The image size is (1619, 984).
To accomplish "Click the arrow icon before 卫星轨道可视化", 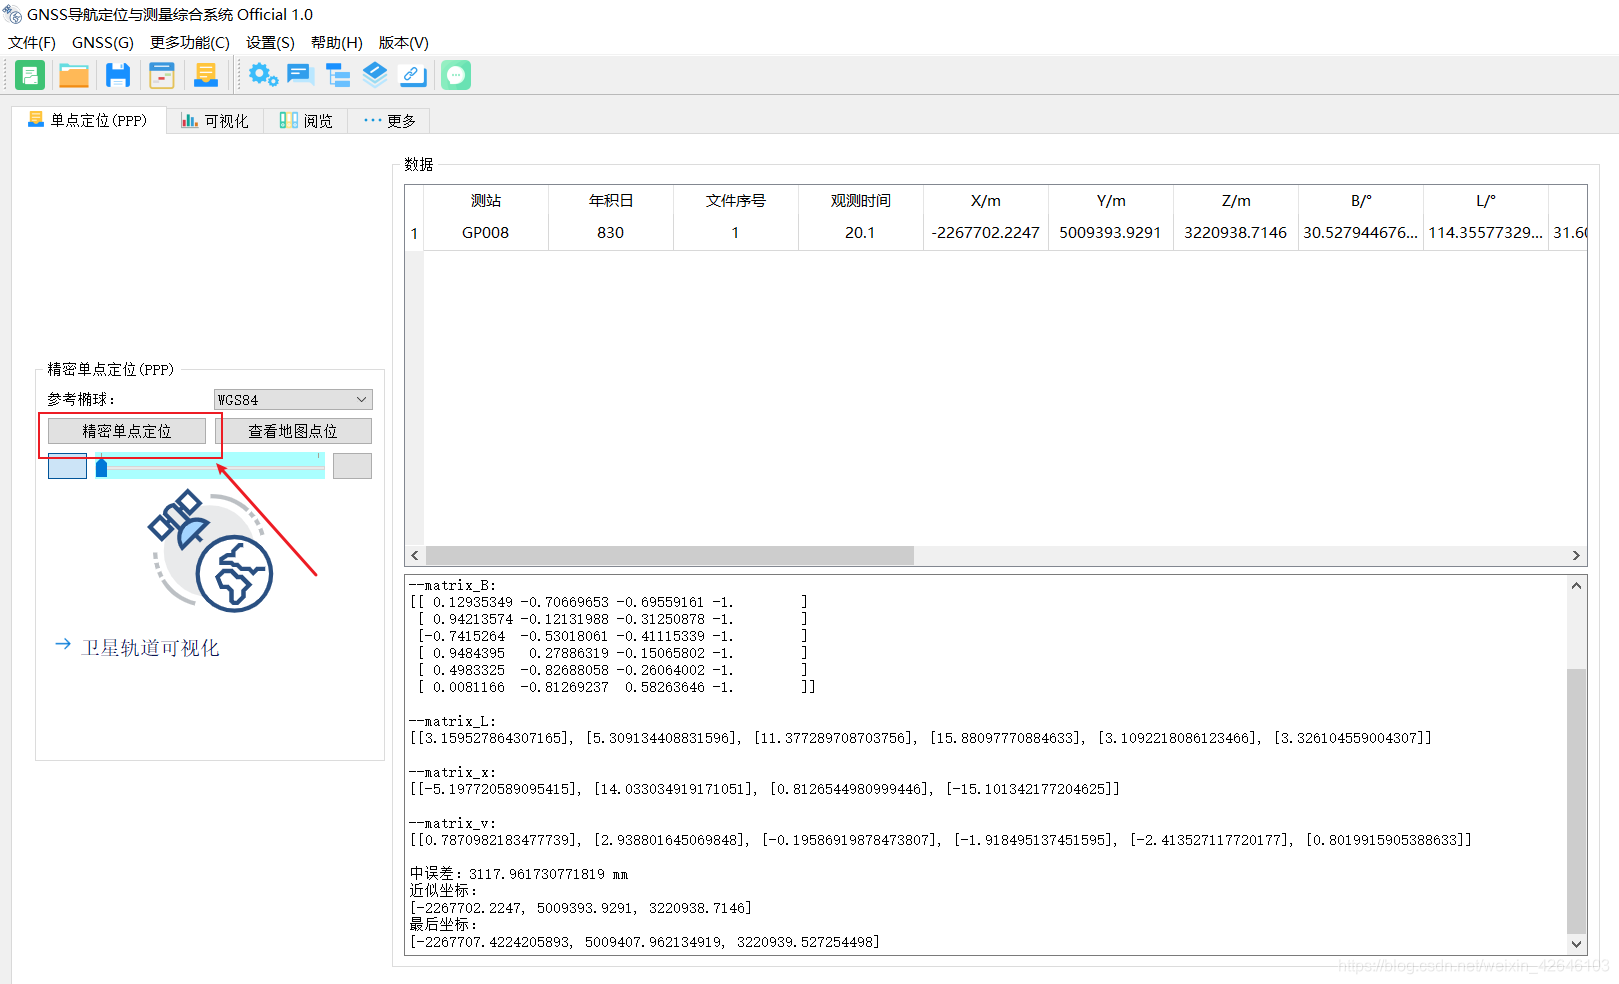I will click(x=63, y=644).
